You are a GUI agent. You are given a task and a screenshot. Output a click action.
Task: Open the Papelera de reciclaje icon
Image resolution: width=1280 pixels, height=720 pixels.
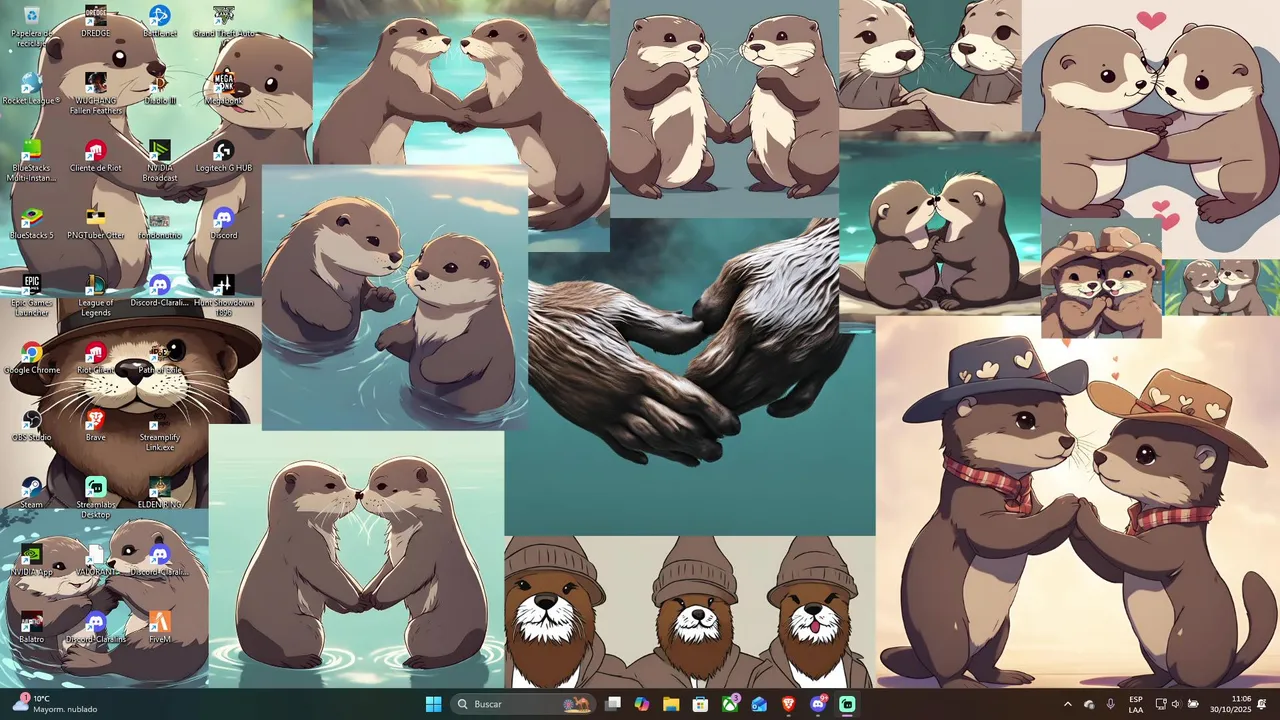coord(32,25)
